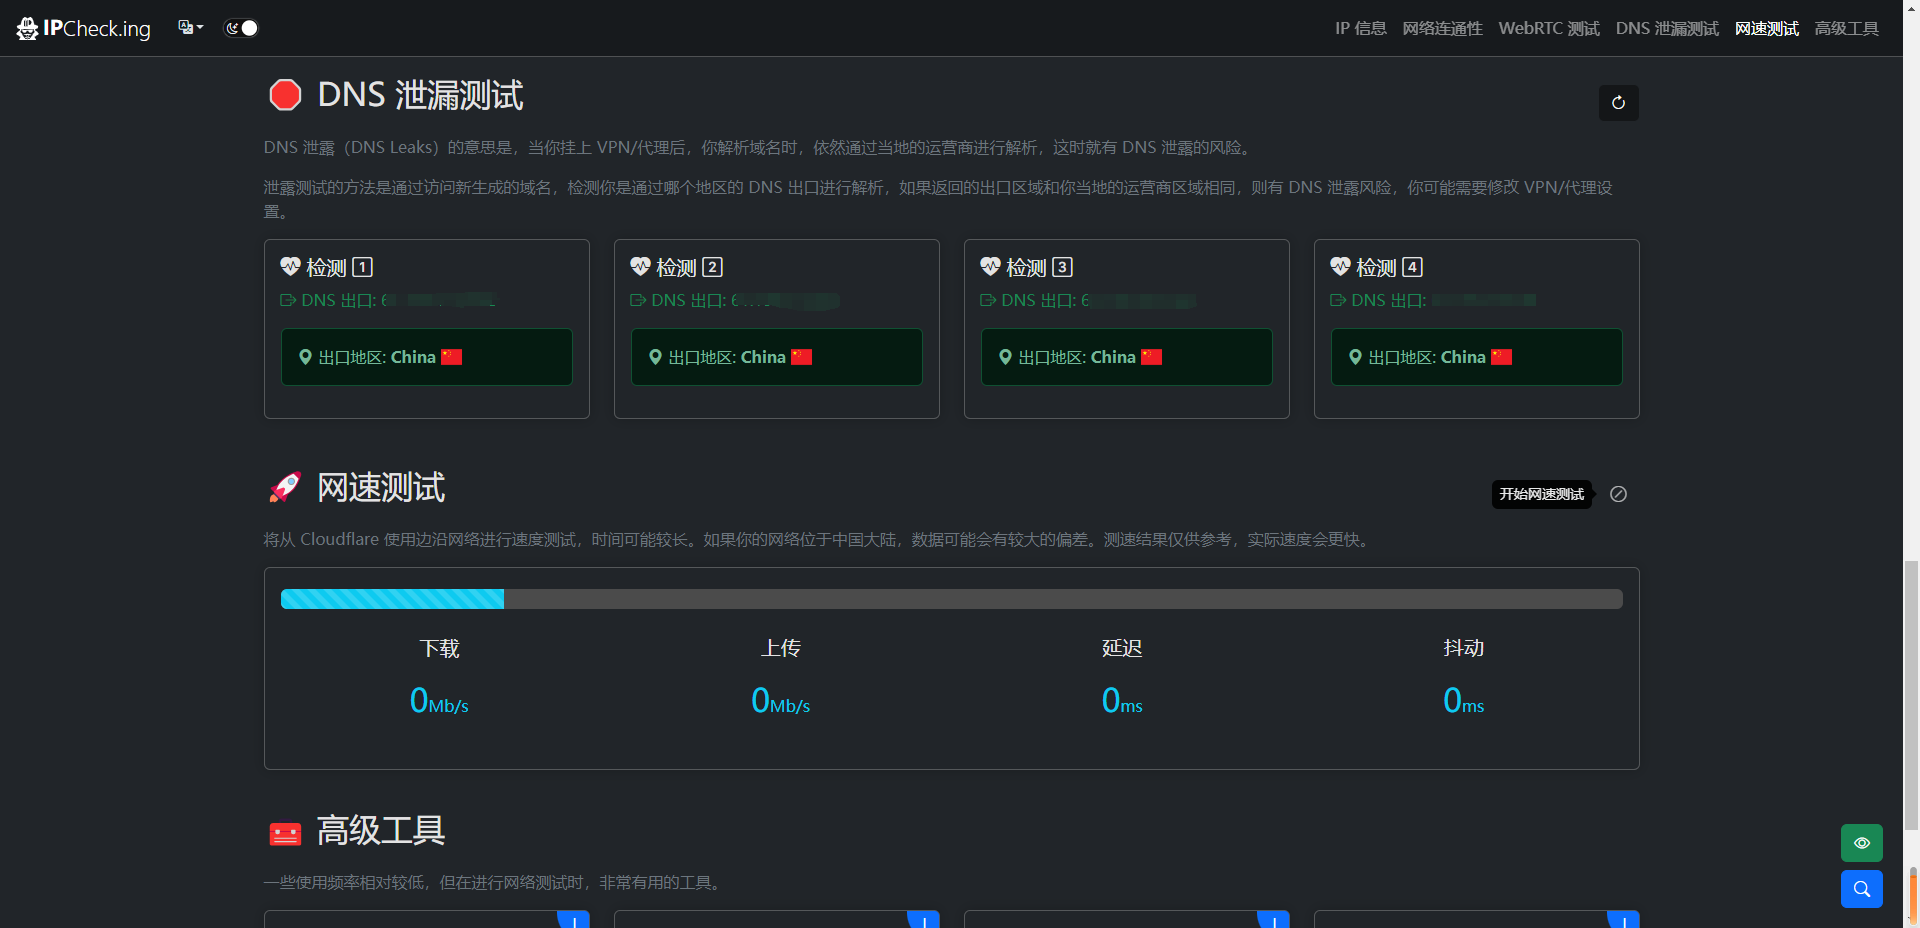Click the 出口地区 China box in 检测 2
This screenshot has height=928, width=1920.
[x=776, y=357]
